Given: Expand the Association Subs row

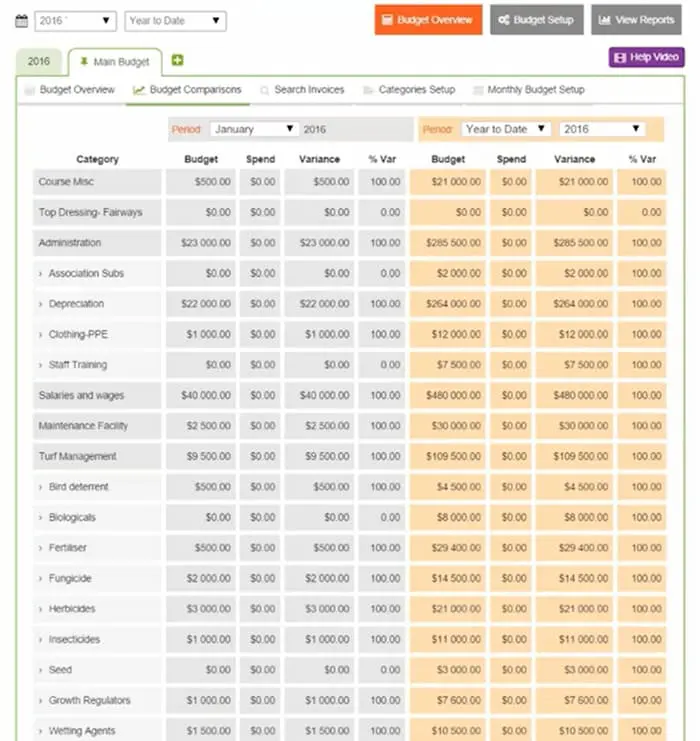Looking at the screenshot, I should [x=41, y=274].
